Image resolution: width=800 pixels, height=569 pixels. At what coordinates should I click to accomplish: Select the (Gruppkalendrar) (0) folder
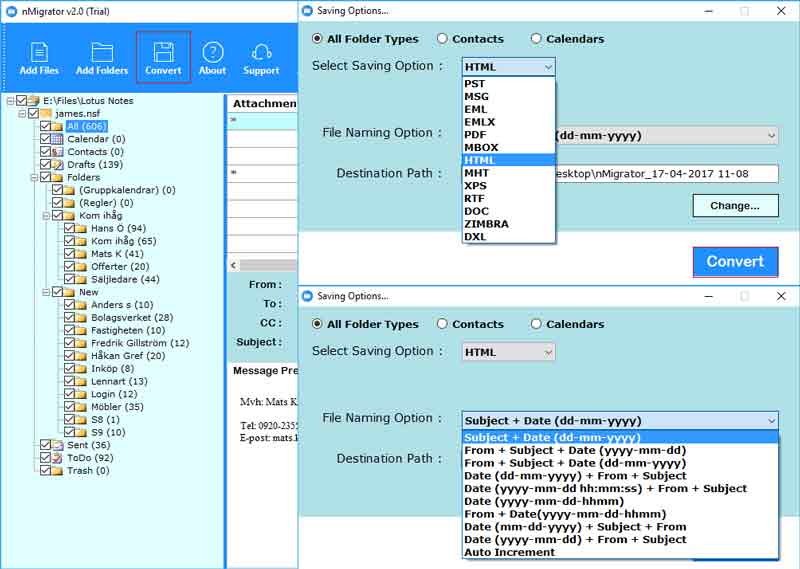tap(127, 190)
